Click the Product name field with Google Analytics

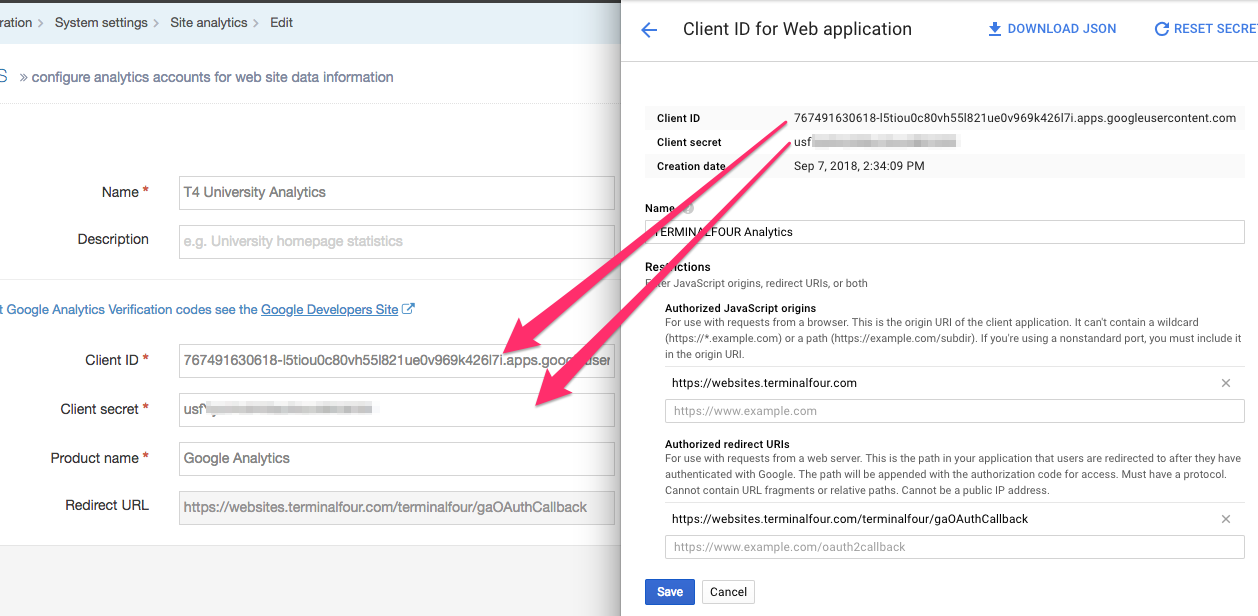click(x=396, y=459)
